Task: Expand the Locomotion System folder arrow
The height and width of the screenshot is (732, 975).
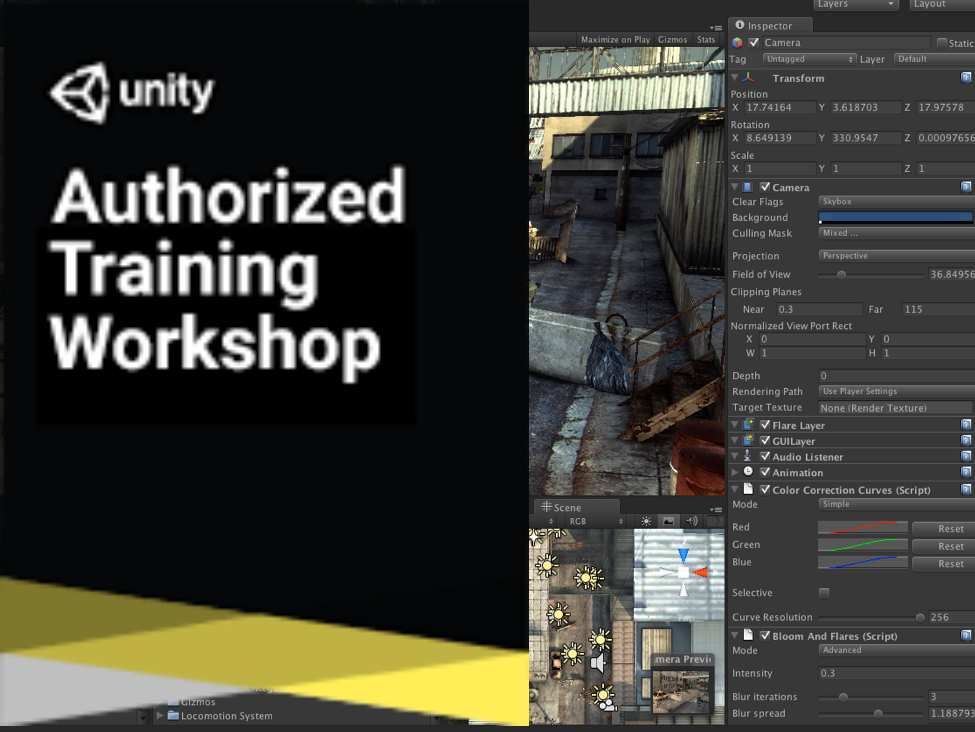Action: pyautogui.click(x=159, y=716)
